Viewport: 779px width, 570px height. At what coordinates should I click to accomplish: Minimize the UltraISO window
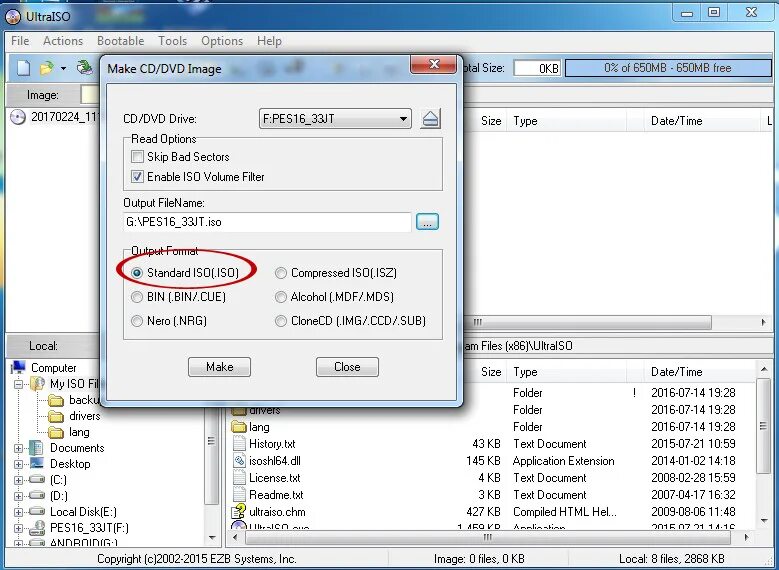point(687,13)
